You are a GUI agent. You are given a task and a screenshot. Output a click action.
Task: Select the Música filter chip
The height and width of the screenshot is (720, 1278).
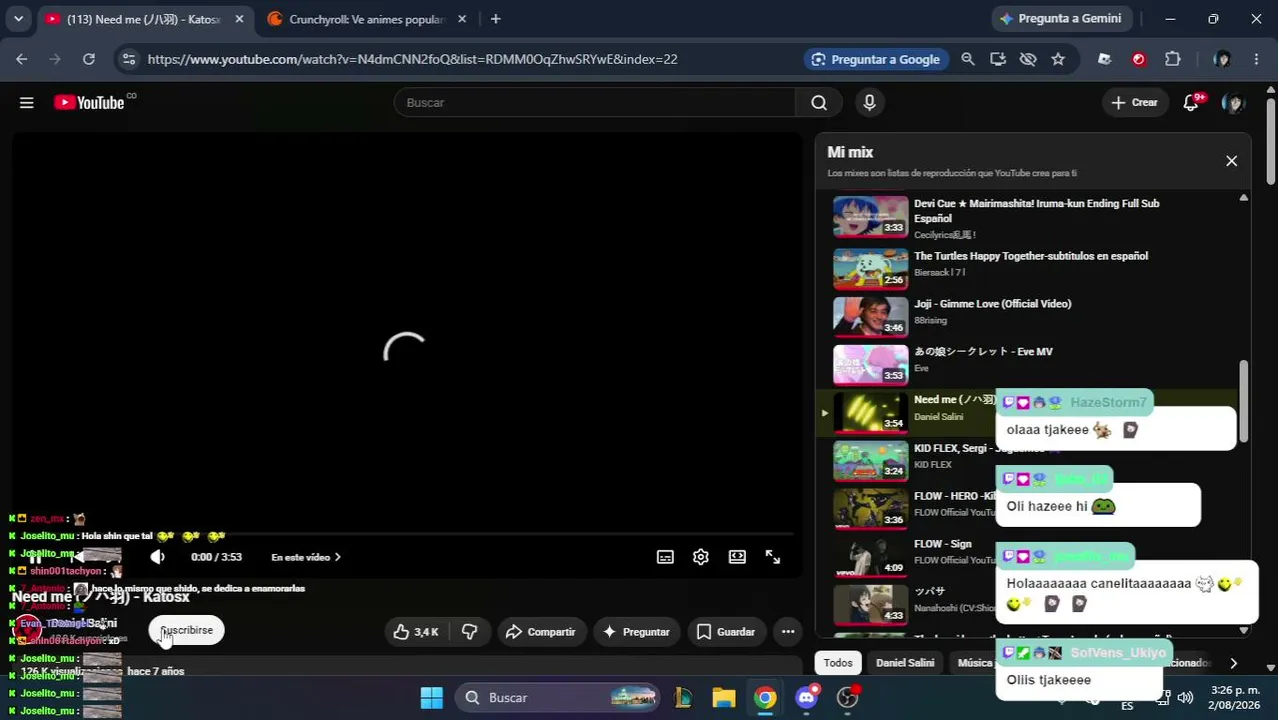[x=974, y=662]
